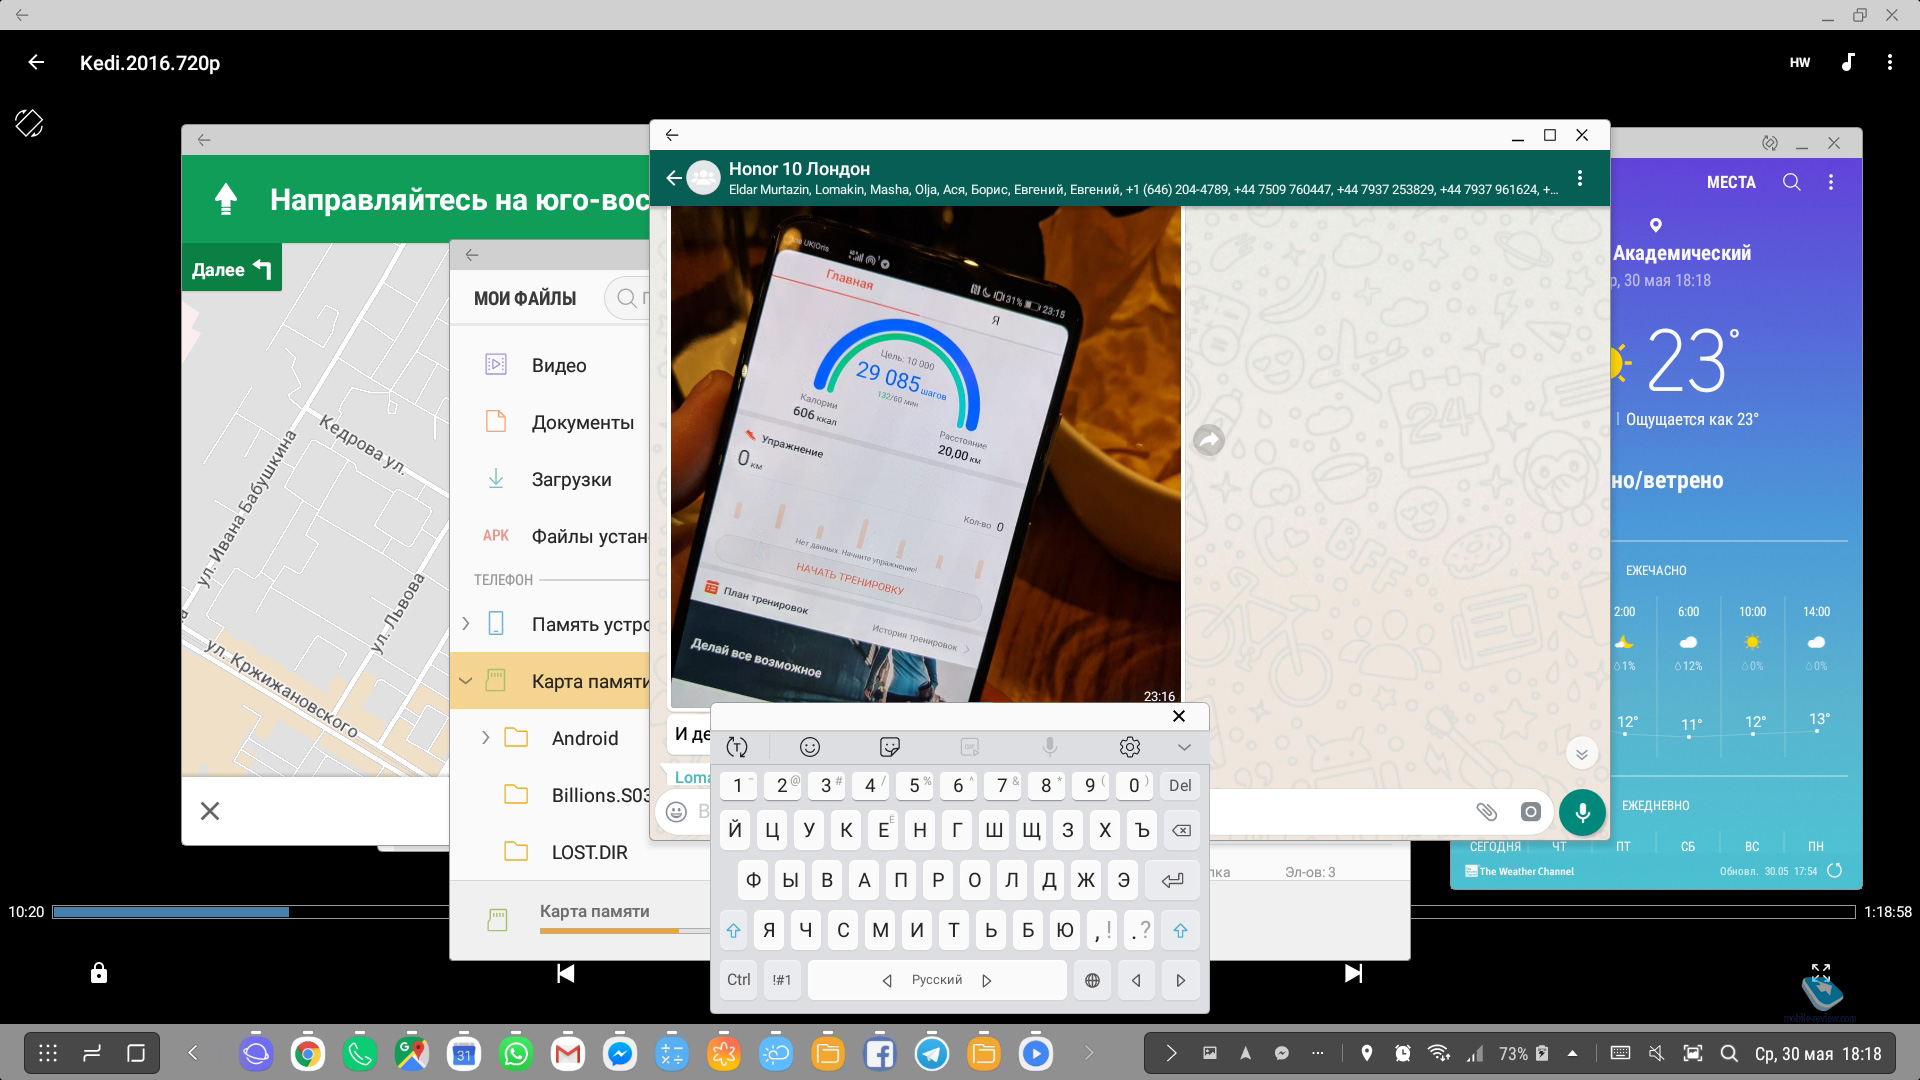
Task: Open the shared steps photo in chat
Action: 926,456
